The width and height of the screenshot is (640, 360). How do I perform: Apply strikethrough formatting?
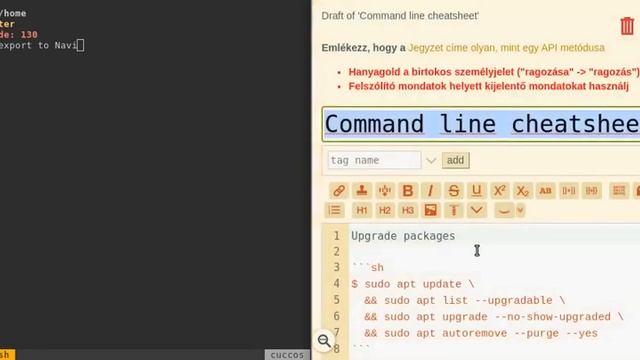[453, 191]
